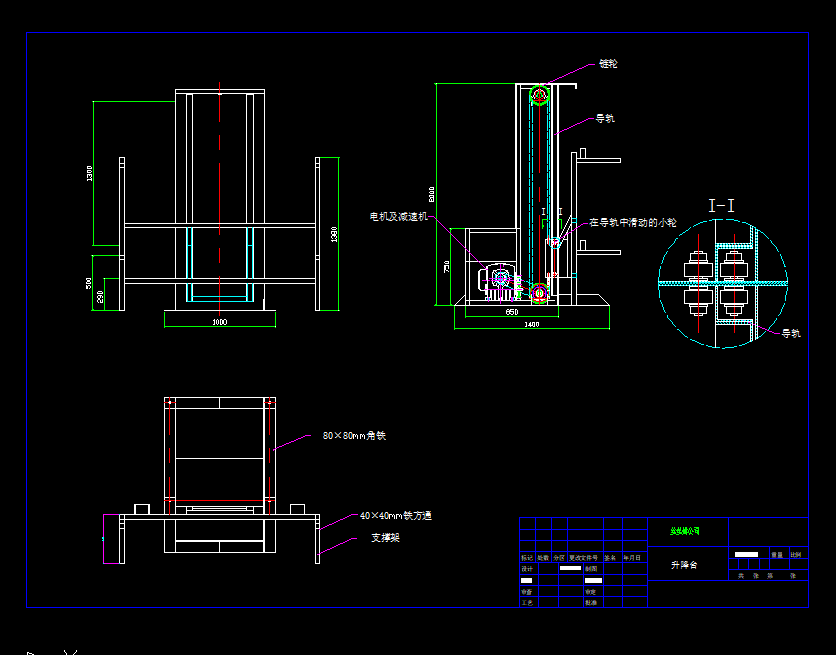Click the 设计 title block cell
836x655 pixels.
[x=527, y=569]
